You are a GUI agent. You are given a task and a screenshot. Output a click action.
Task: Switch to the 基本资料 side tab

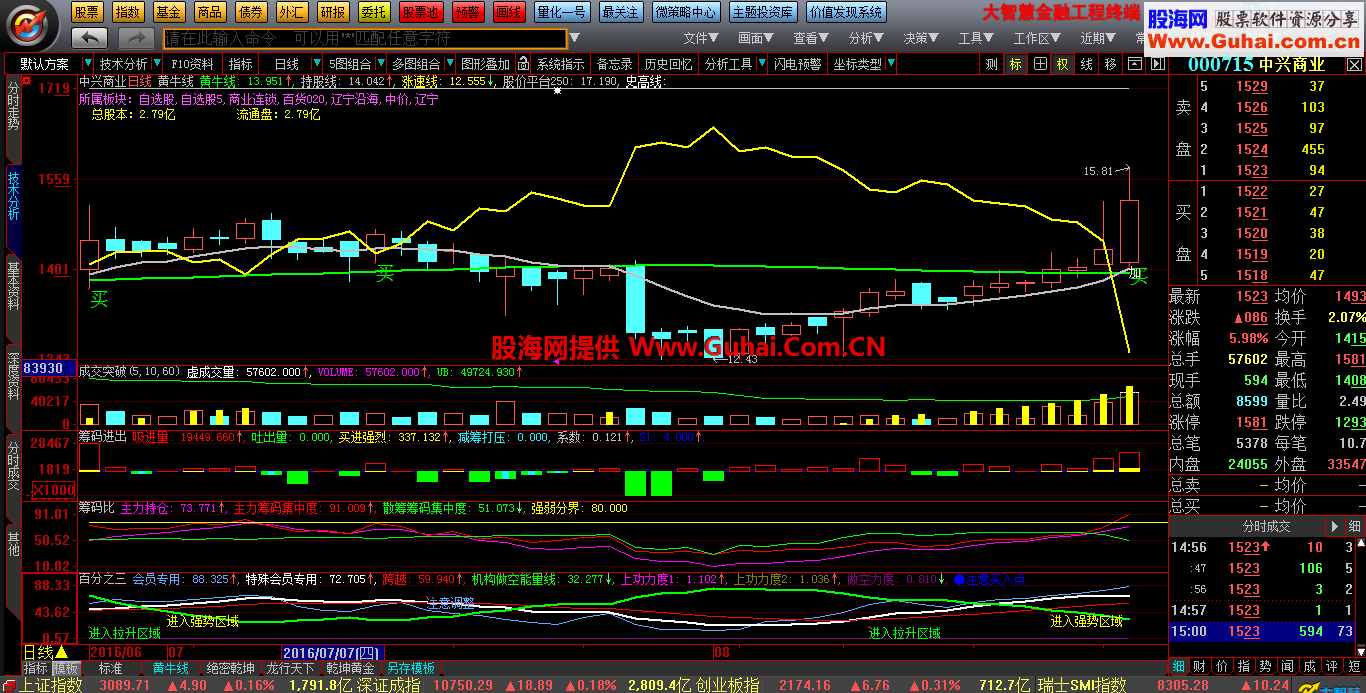tap(13, 286)
